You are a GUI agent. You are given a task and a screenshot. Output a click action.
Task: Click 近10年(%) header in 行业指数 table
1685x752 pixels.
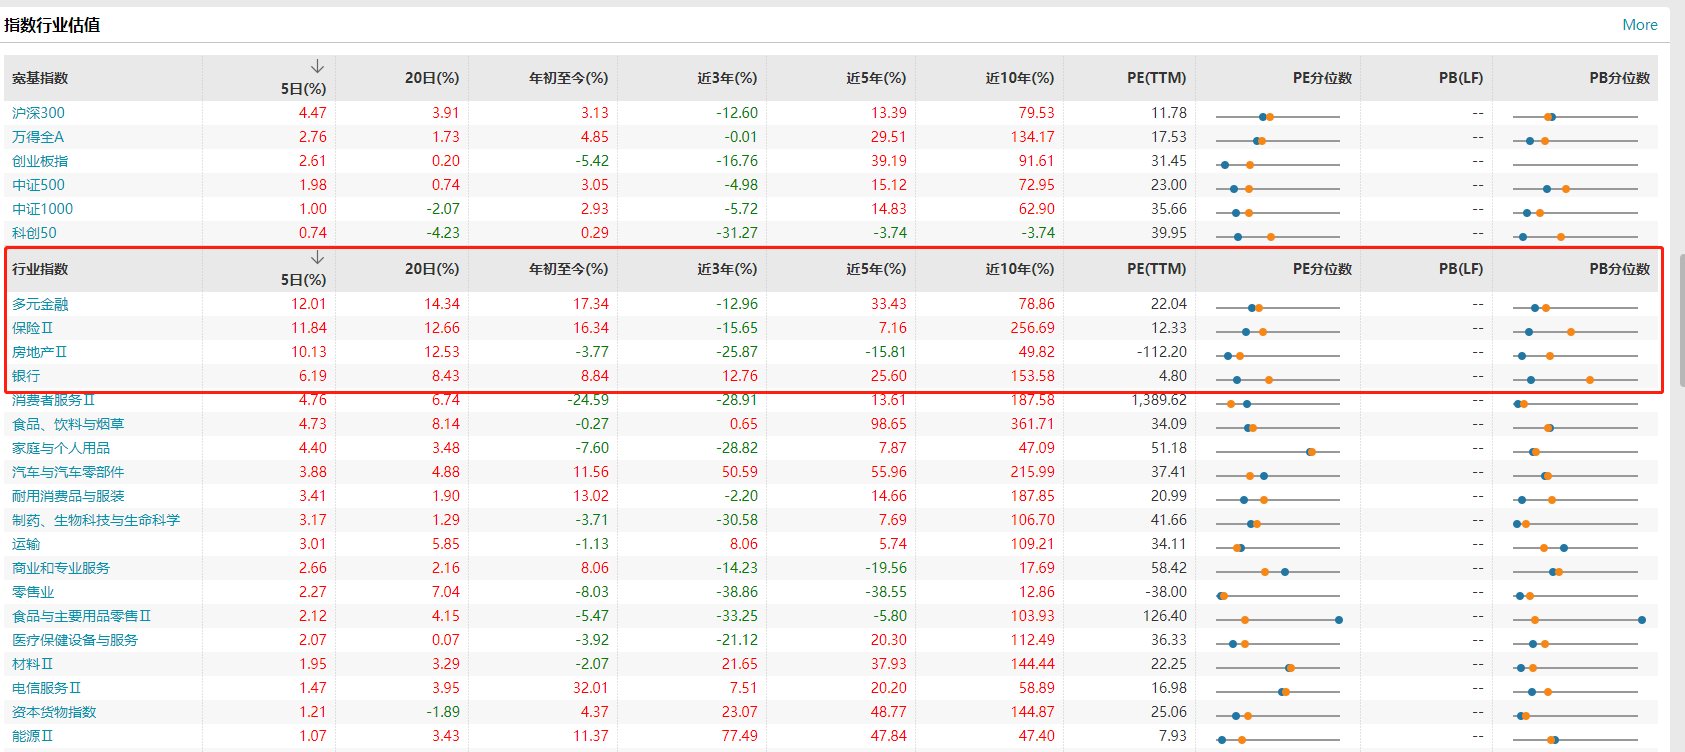tap(1020, 269)
